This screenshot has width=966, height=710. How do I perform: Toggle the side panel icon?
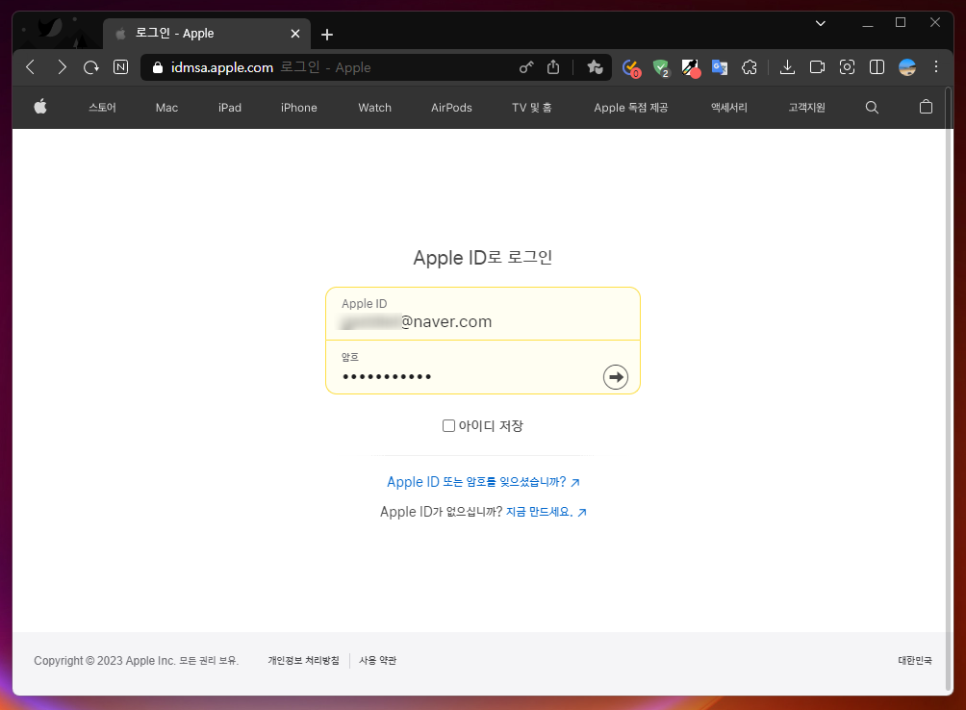(x=877, y=67)
